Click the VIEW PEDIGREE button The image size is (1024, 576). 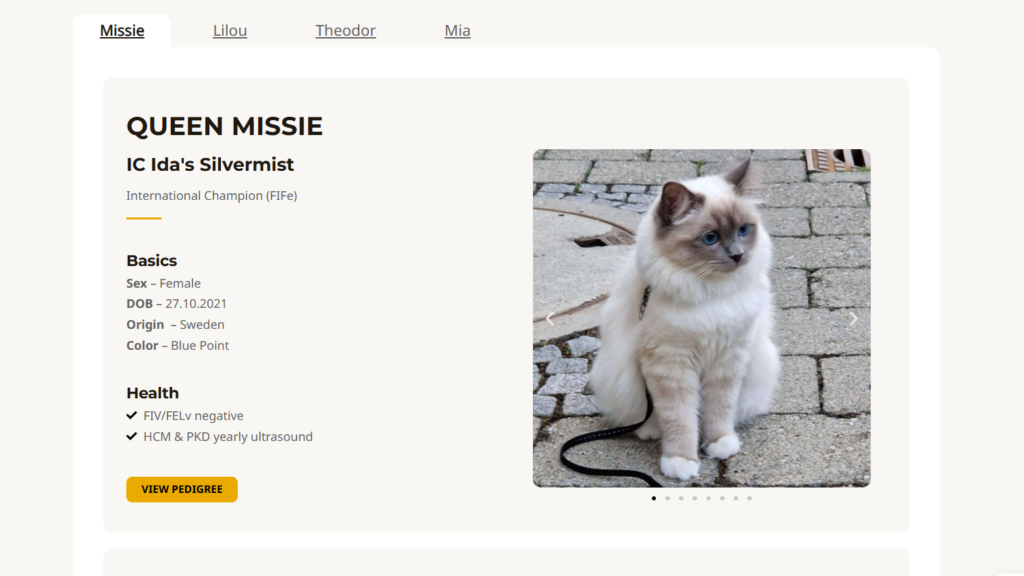pos(181,489)
